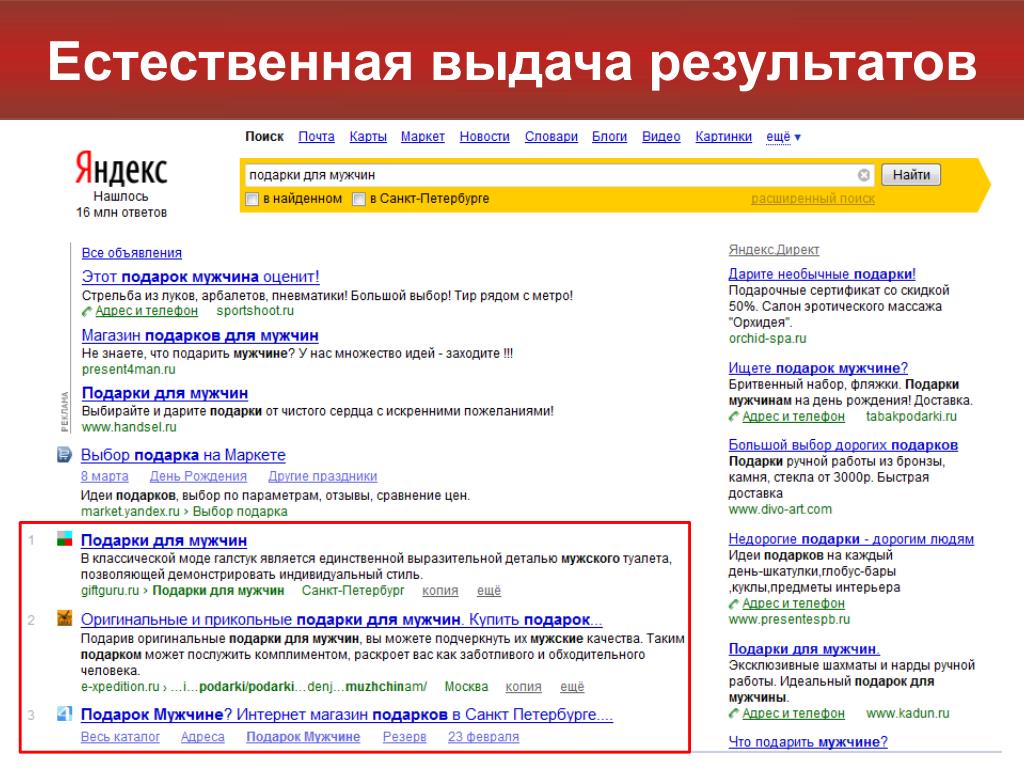Open result 'Оригинальные и прикольные подарки для мужчин'

coord(342,619)
